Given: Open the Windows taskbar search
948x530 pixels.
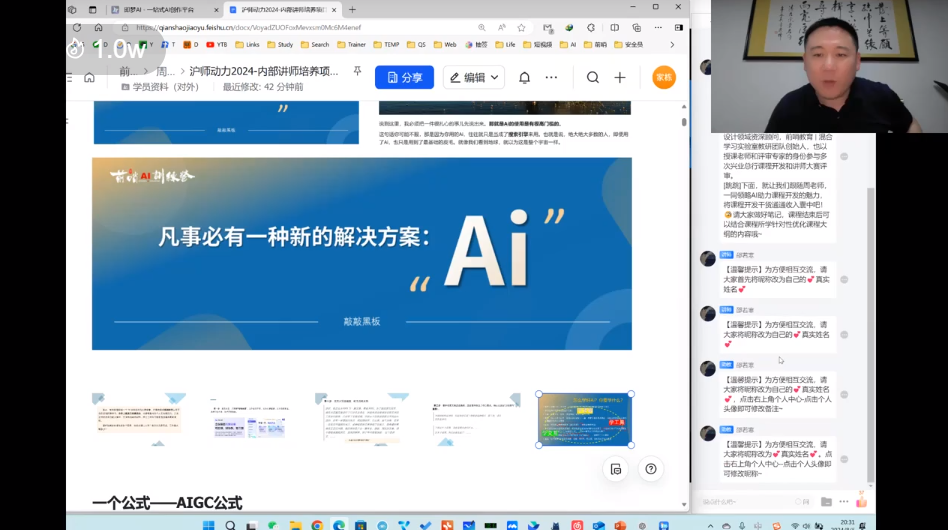Looking at the screenshot, I should 230,525.
